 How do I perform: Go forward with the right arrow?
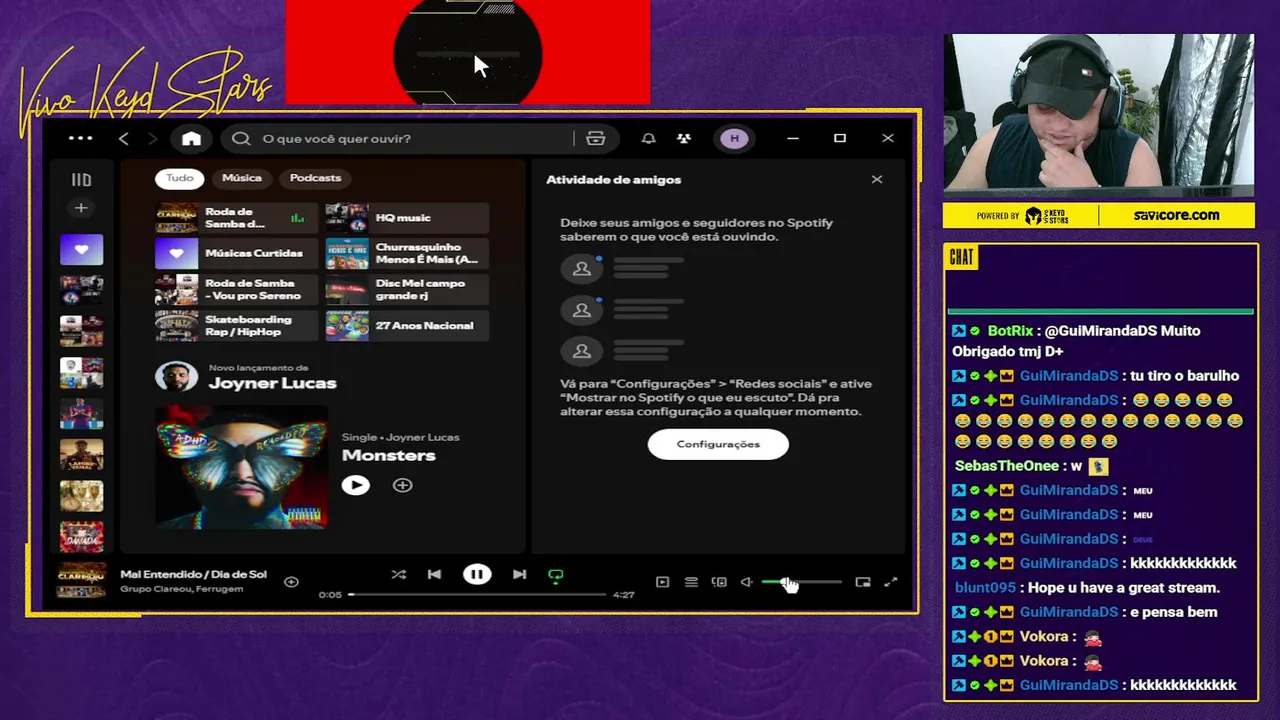153,138
